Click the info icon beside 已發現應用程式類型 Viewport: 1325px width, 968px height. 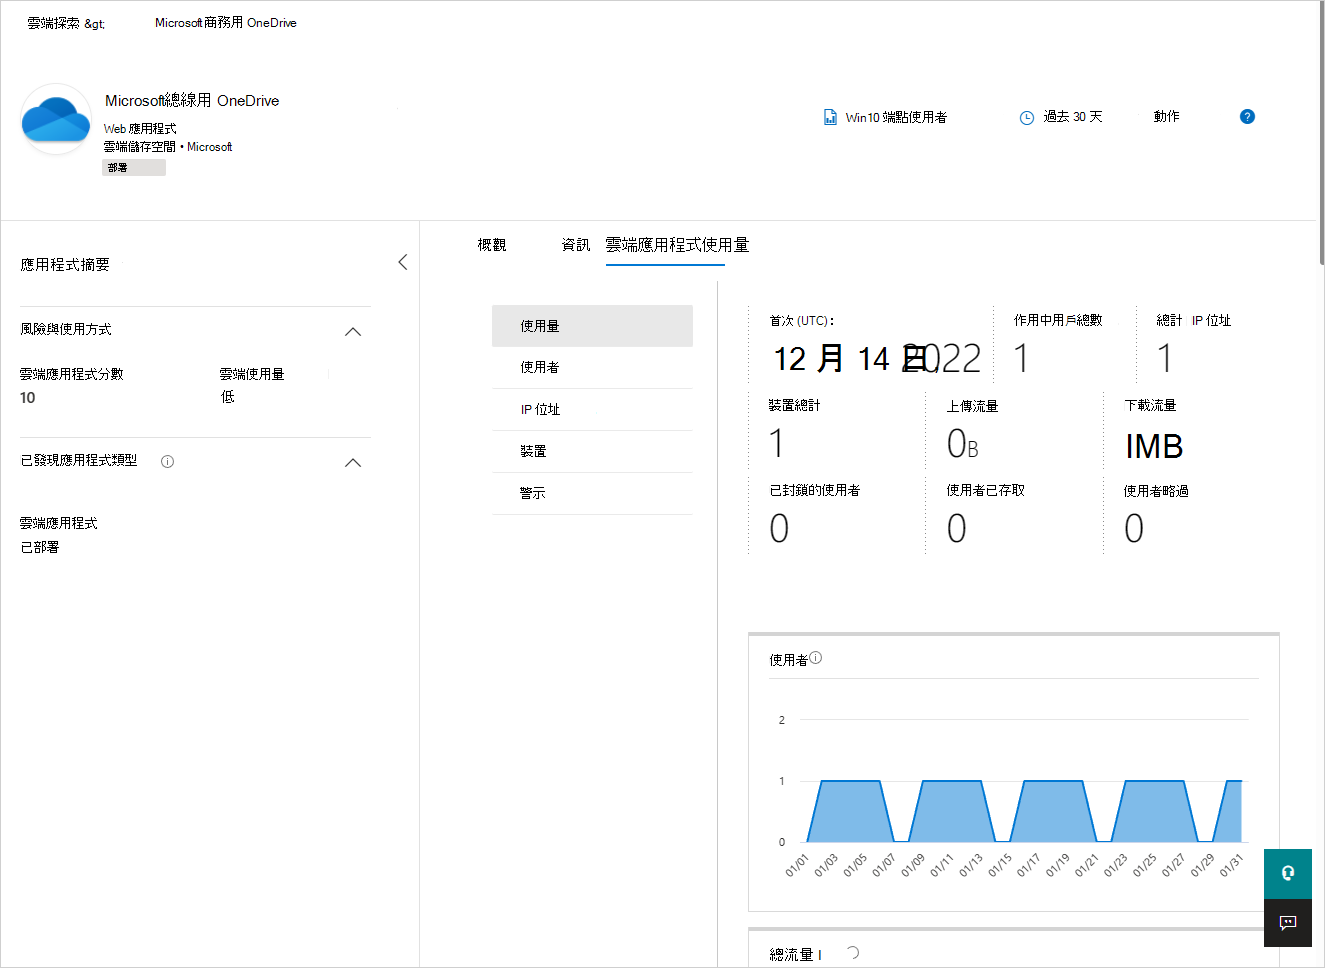point(167,461)
